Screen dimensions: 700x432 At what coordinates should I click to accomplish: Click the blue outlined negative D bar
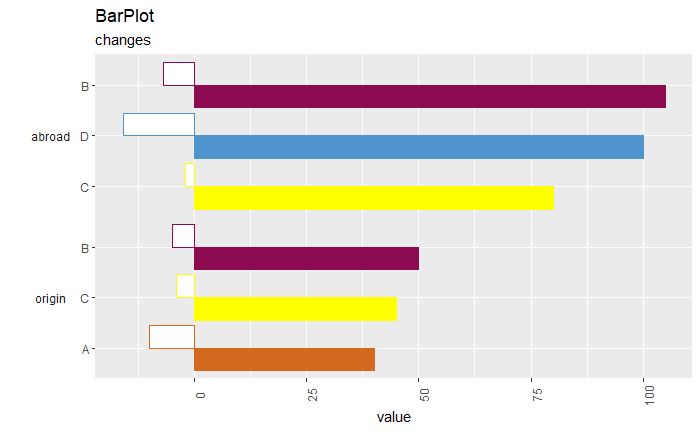(x=159, y=125)
